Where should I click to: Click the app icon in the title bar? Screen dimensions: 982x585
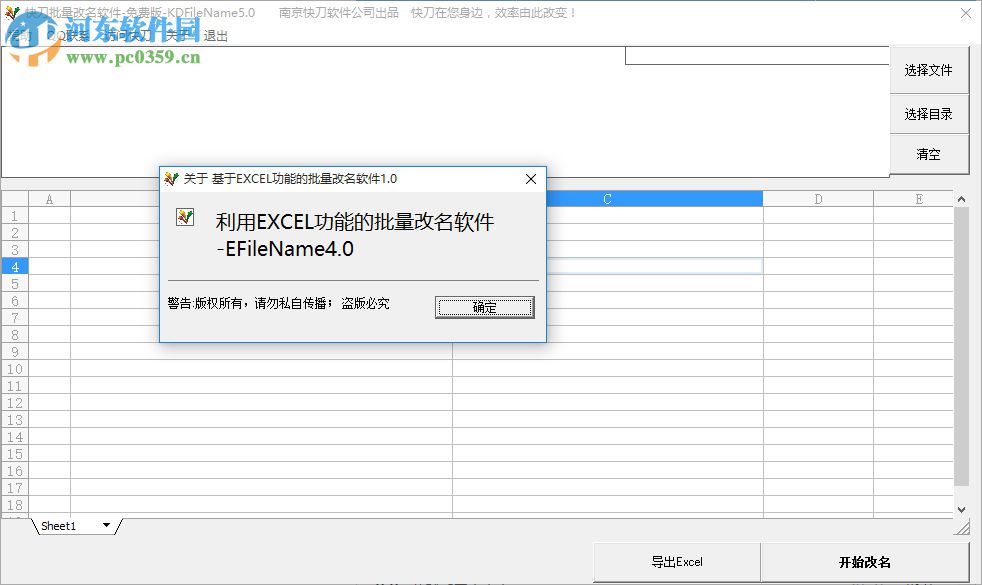10,12
